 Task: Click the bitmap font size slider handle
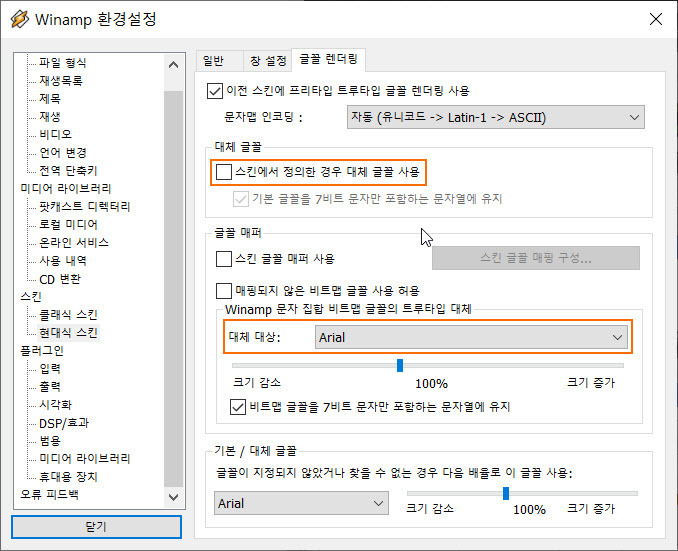(400, 365)
